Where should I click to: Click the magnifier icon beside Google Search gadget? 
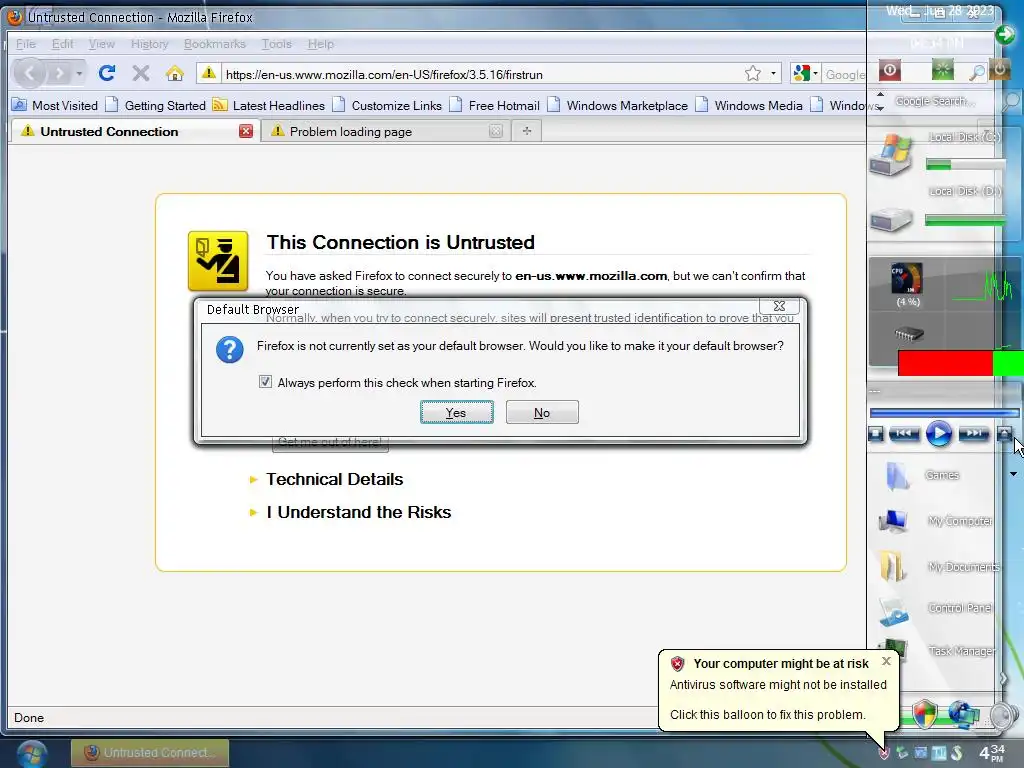(x=1011, y=101)
